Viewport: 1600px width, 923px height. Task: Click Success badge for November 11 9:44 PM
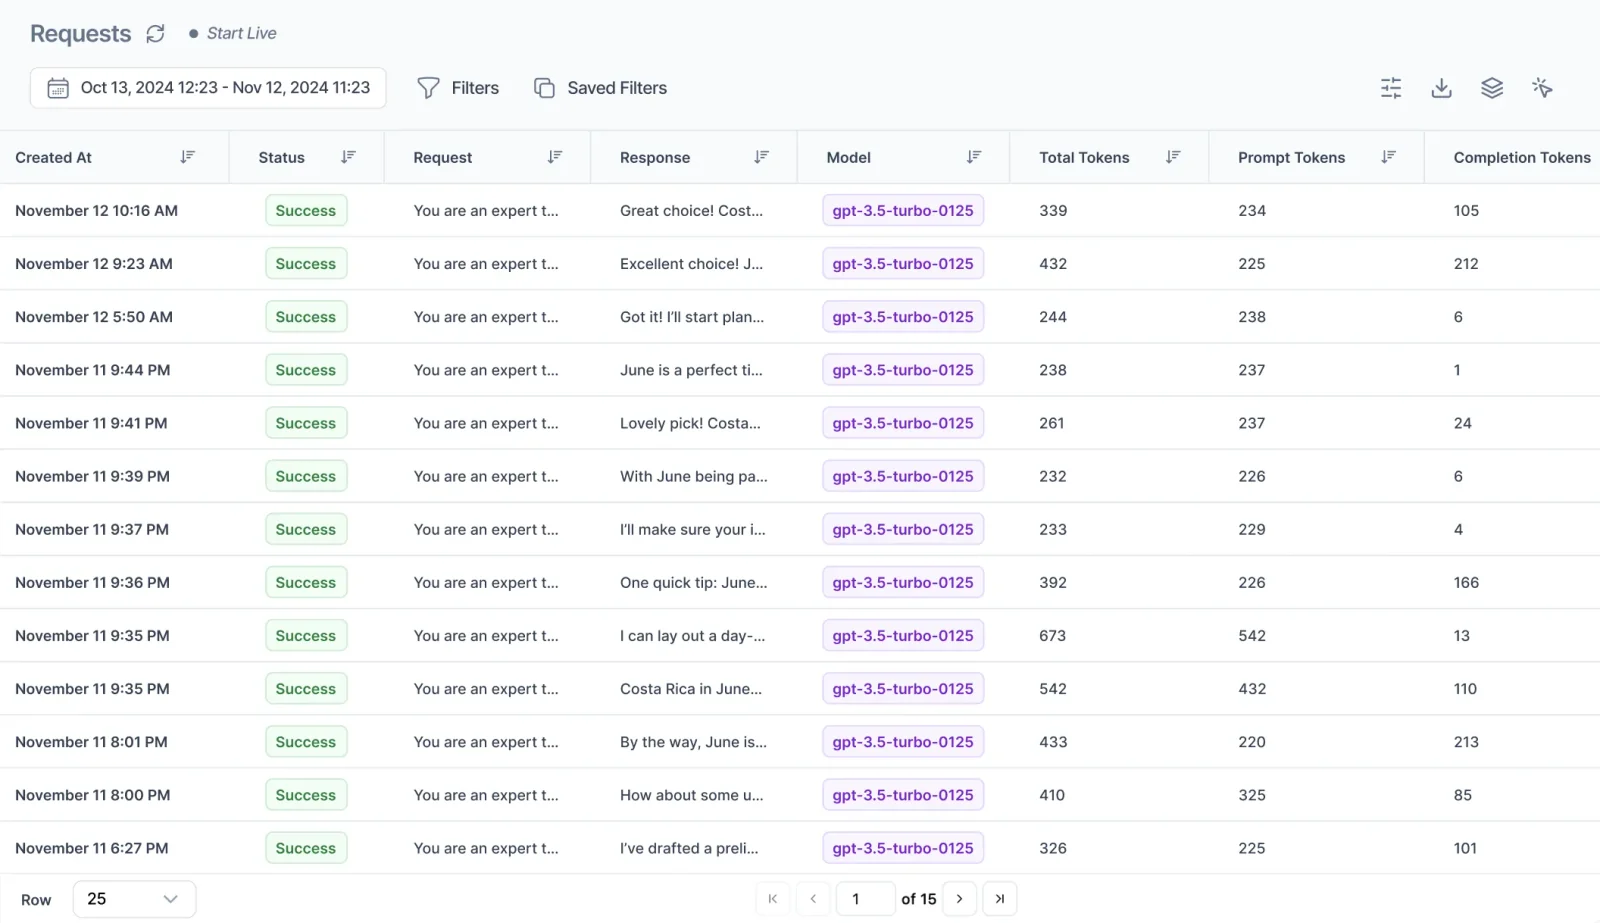click(x=306, y=370)
